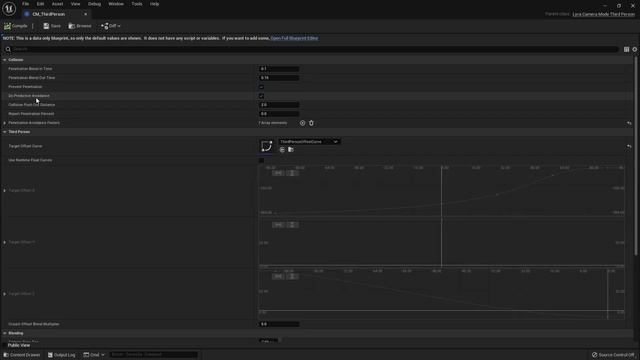Add element to Penetration Avoidance Feelers array
The width and height of the screenshot is (640, 360).
(302, 123)
